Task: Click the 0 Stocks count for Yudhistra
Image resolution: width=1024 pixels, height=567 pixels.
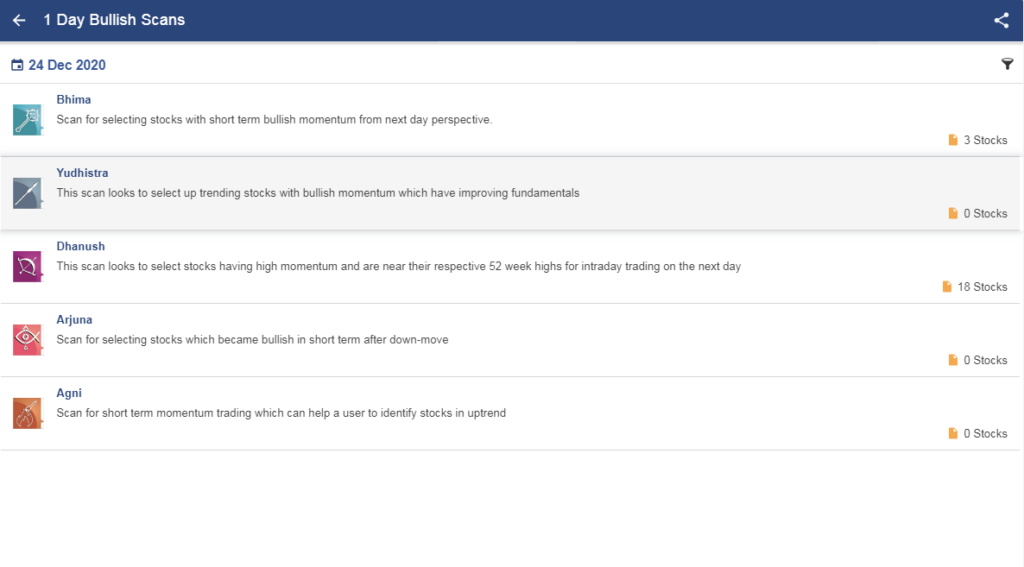Action: (978, 214)
